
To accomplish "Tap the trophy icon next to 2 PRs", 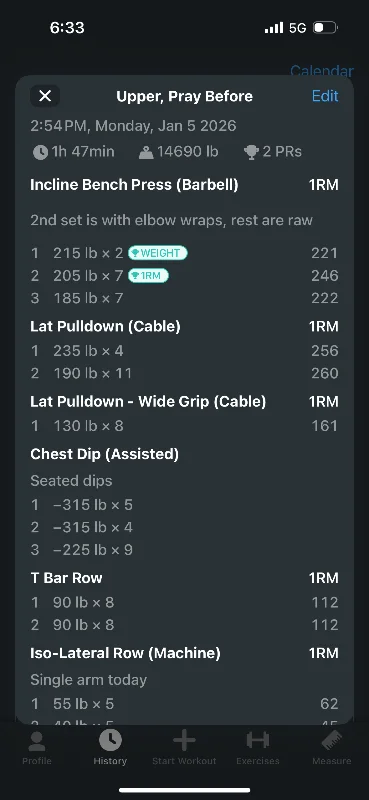I will pos(251,152).
